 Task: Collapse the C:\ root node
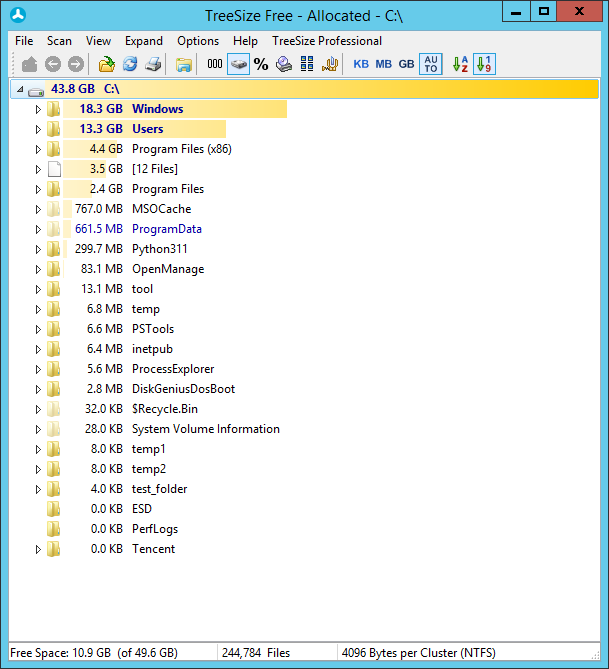(x=20, y=89)
